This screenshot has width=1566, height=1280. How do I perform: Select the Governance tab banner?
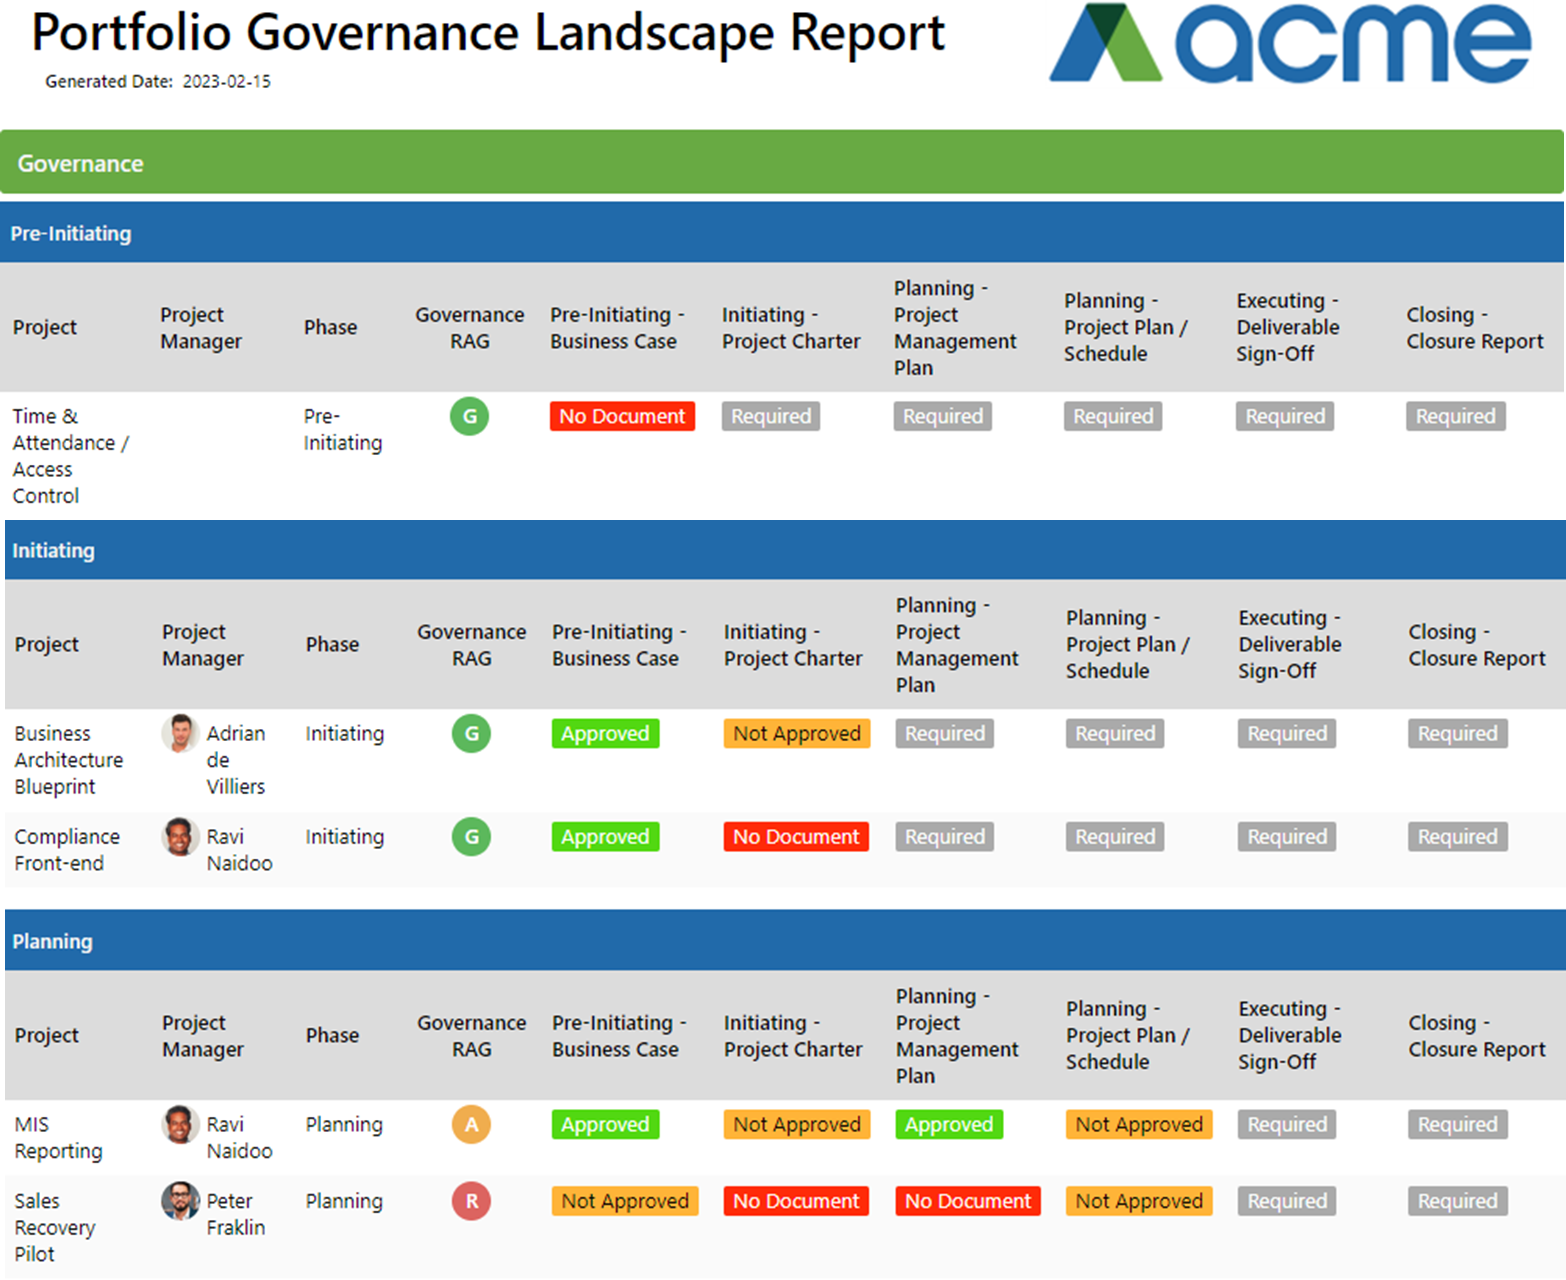[x=80, y=163]
